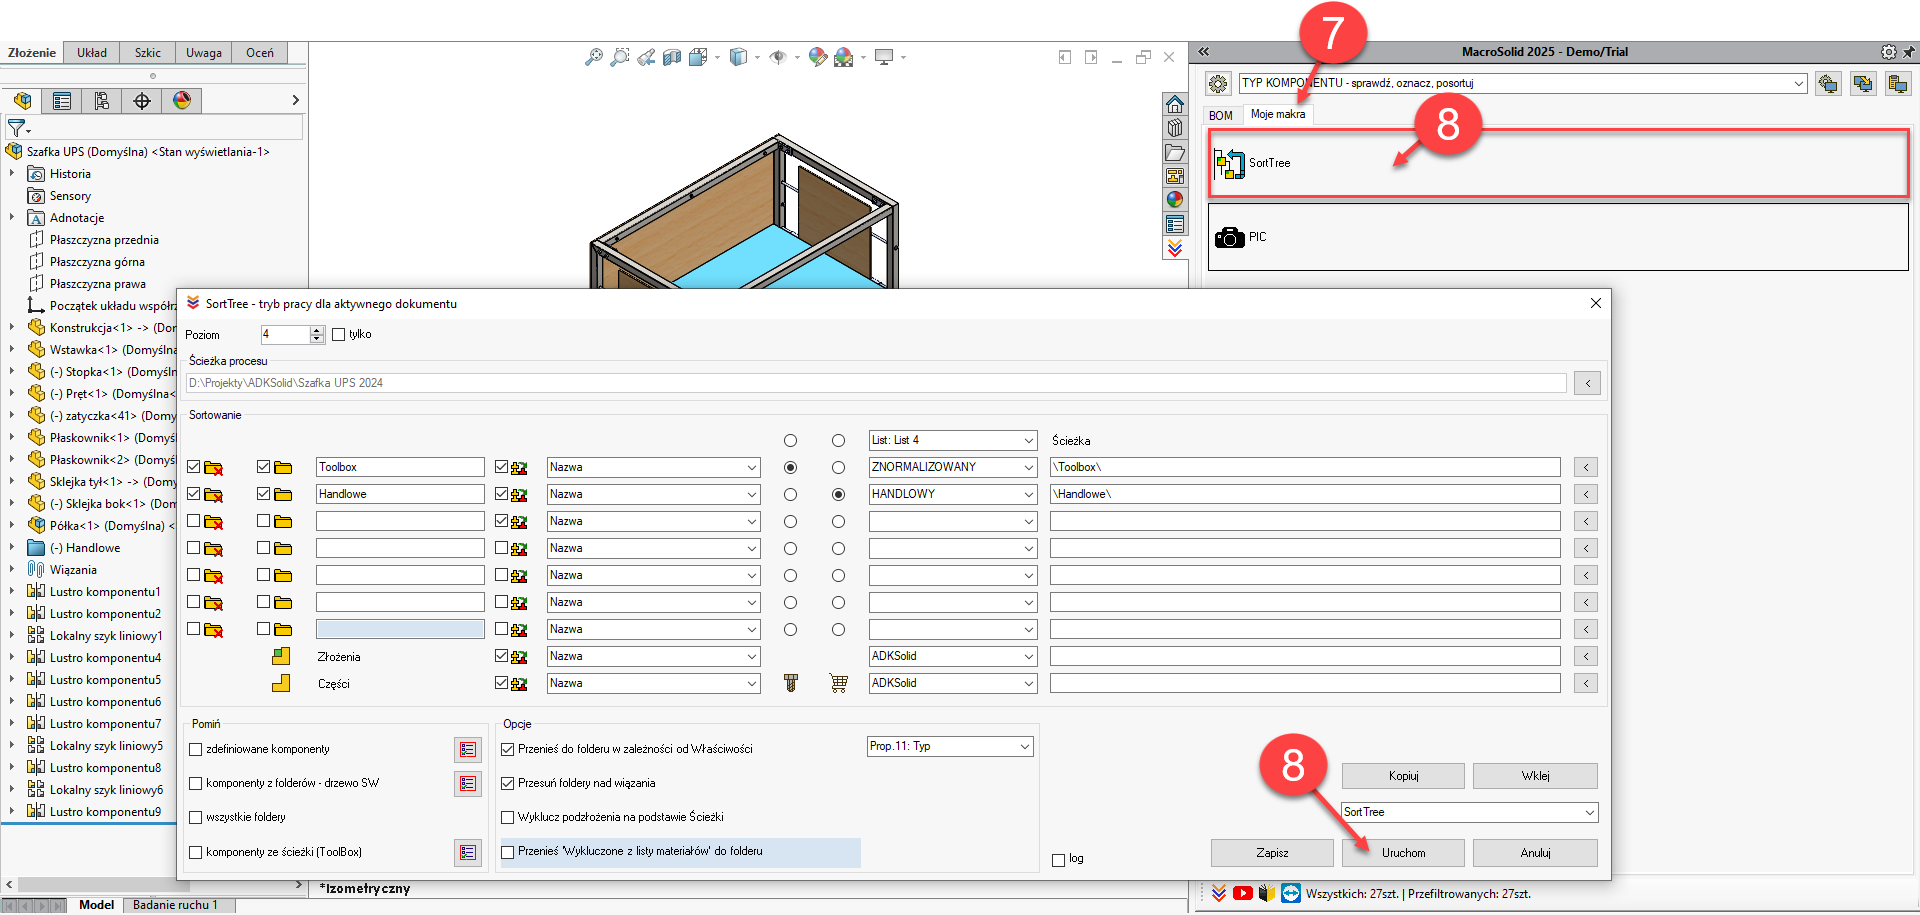Viewport: 1920px width, 915px height.
Task: Increase Poziom level with spinner up arrow
Action: click(x=317, y=331)
